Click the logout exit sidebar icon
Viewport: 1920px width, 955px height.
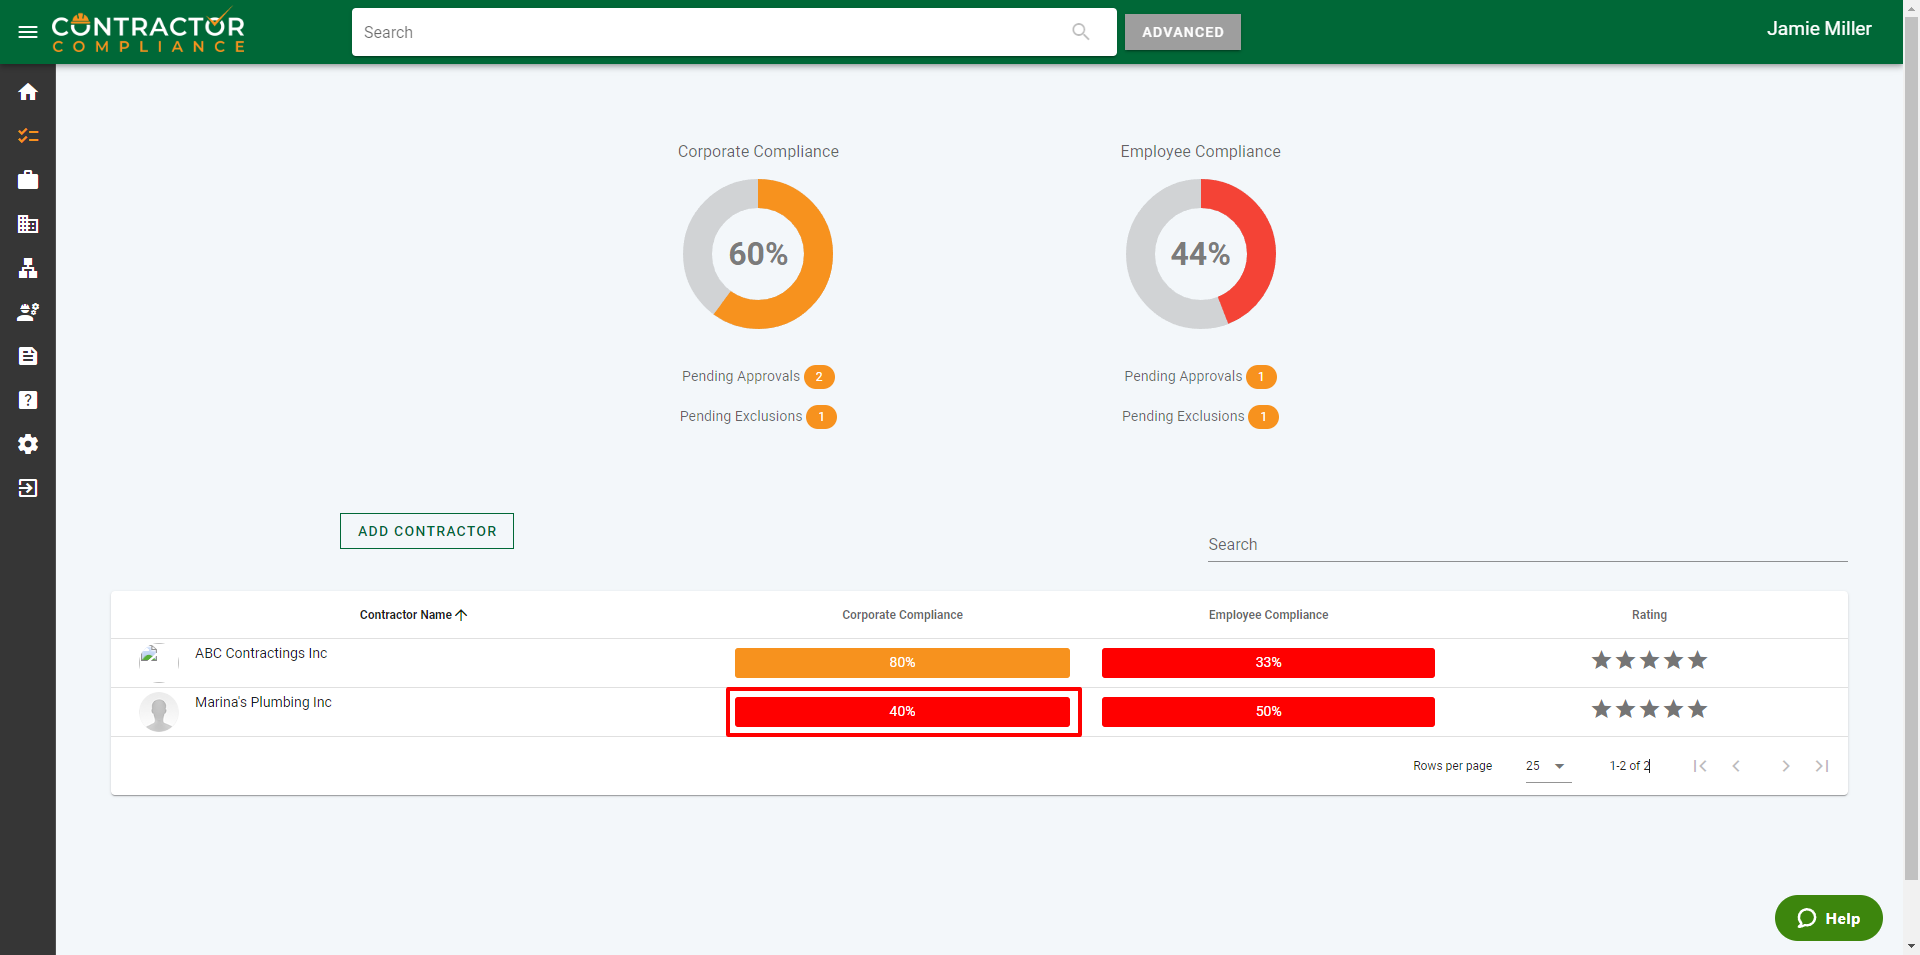click(28, 488)
